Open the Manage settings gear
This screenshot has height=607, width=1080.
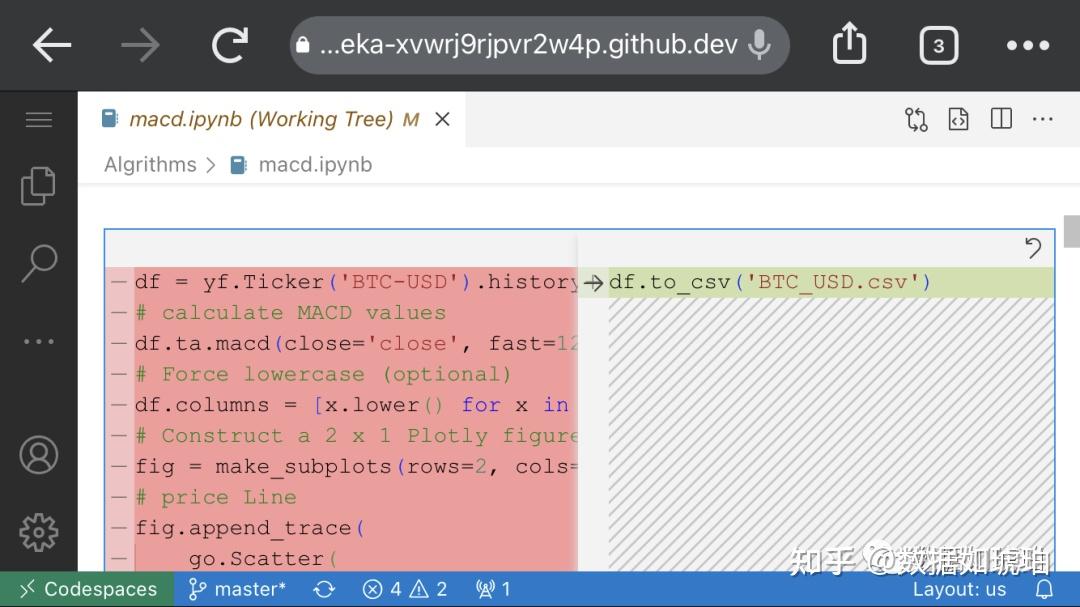[39, 532]
